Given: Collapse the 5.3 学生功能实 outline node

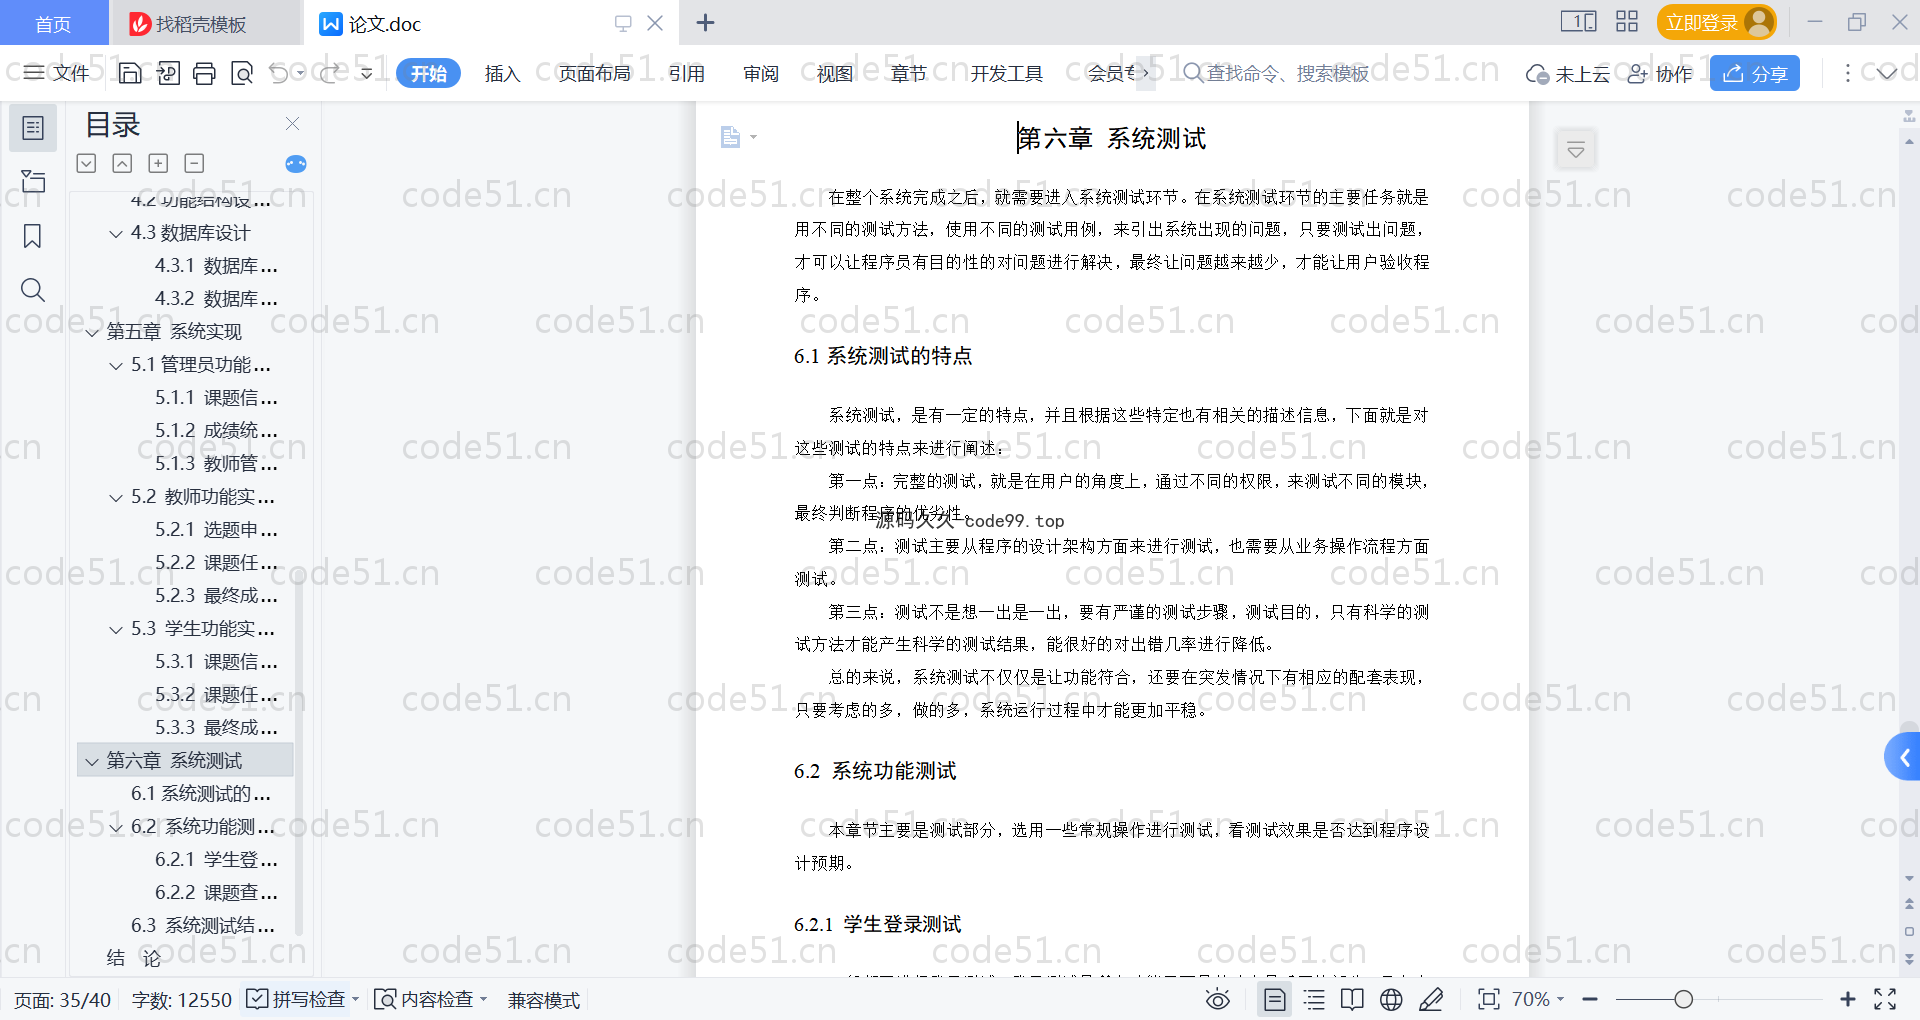Looking at the screenshot, I should (x=116, y=630).
